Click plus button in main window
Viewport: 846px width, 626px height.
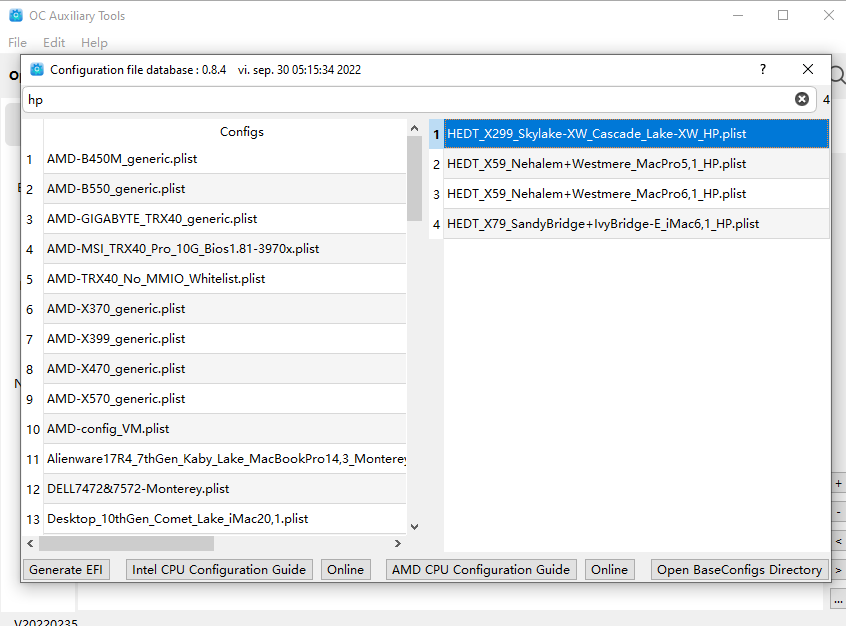(838, 484)
